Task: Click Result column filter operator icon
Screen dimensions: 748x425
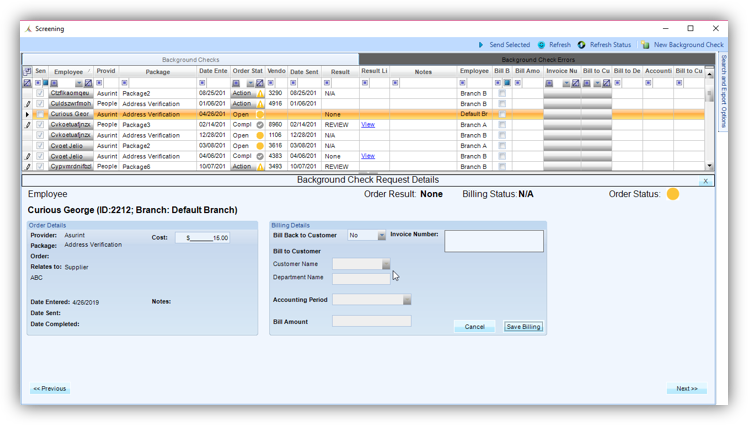Action: (327, 83)
